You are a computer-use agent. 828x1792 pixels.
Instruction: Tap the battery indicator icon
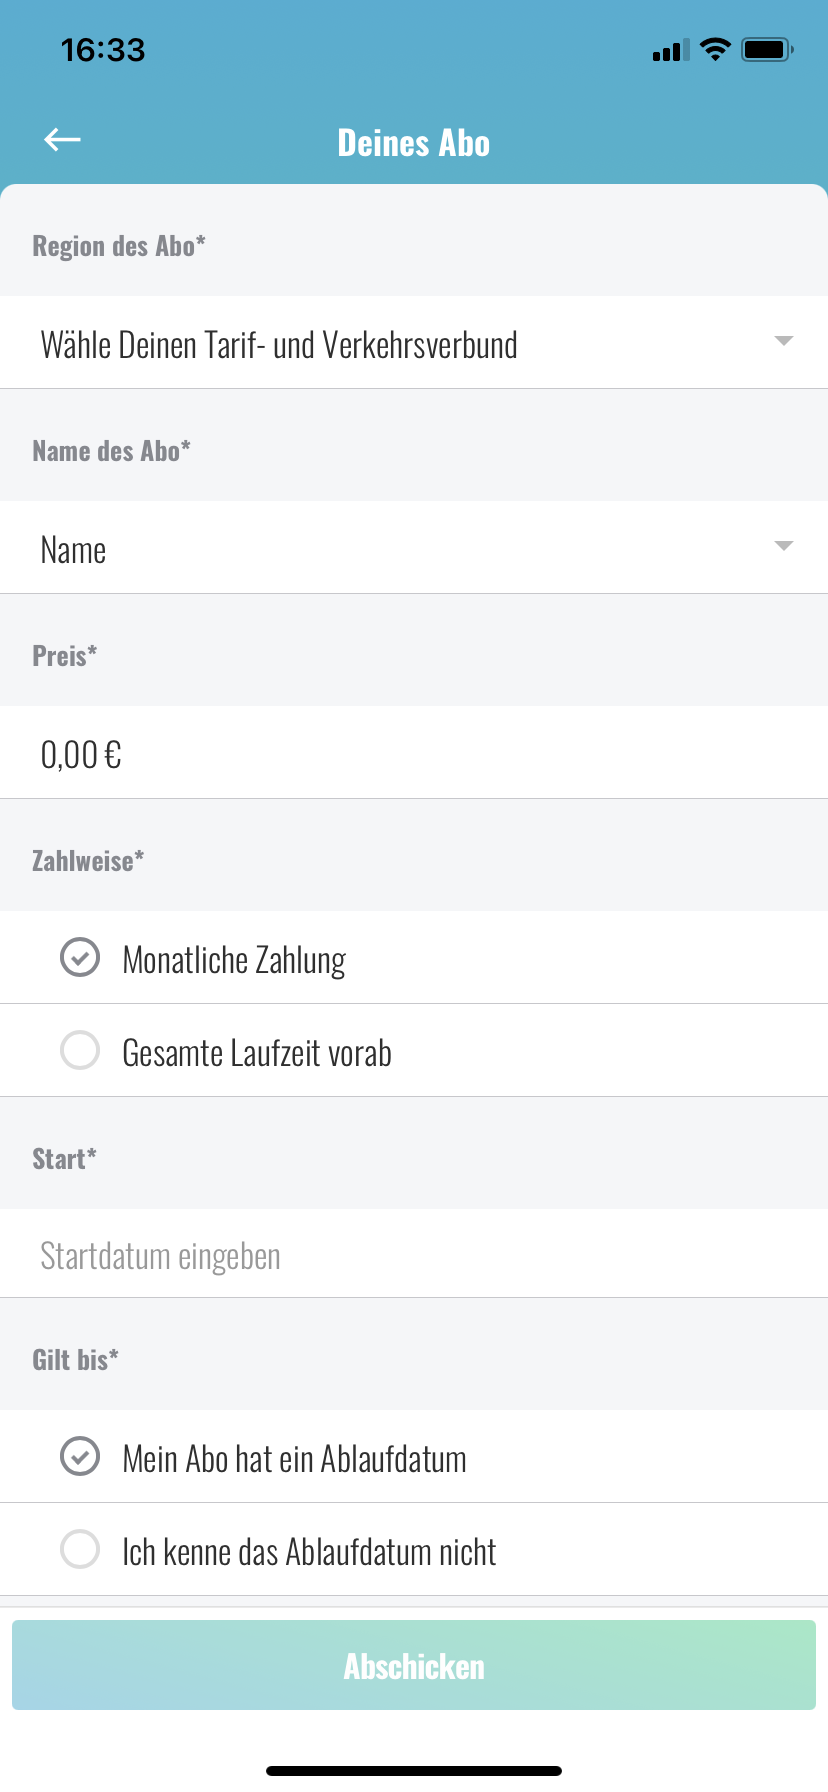pos(766,49)
